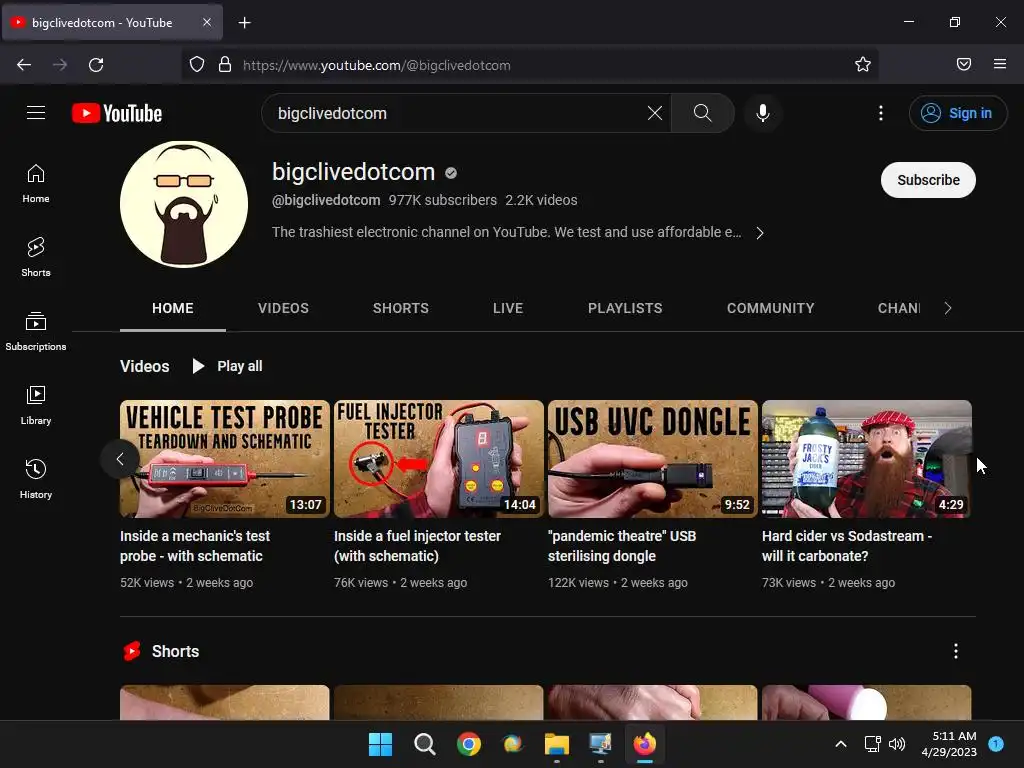
Task: Open Shorts from the sidebar
Action: 36,257
